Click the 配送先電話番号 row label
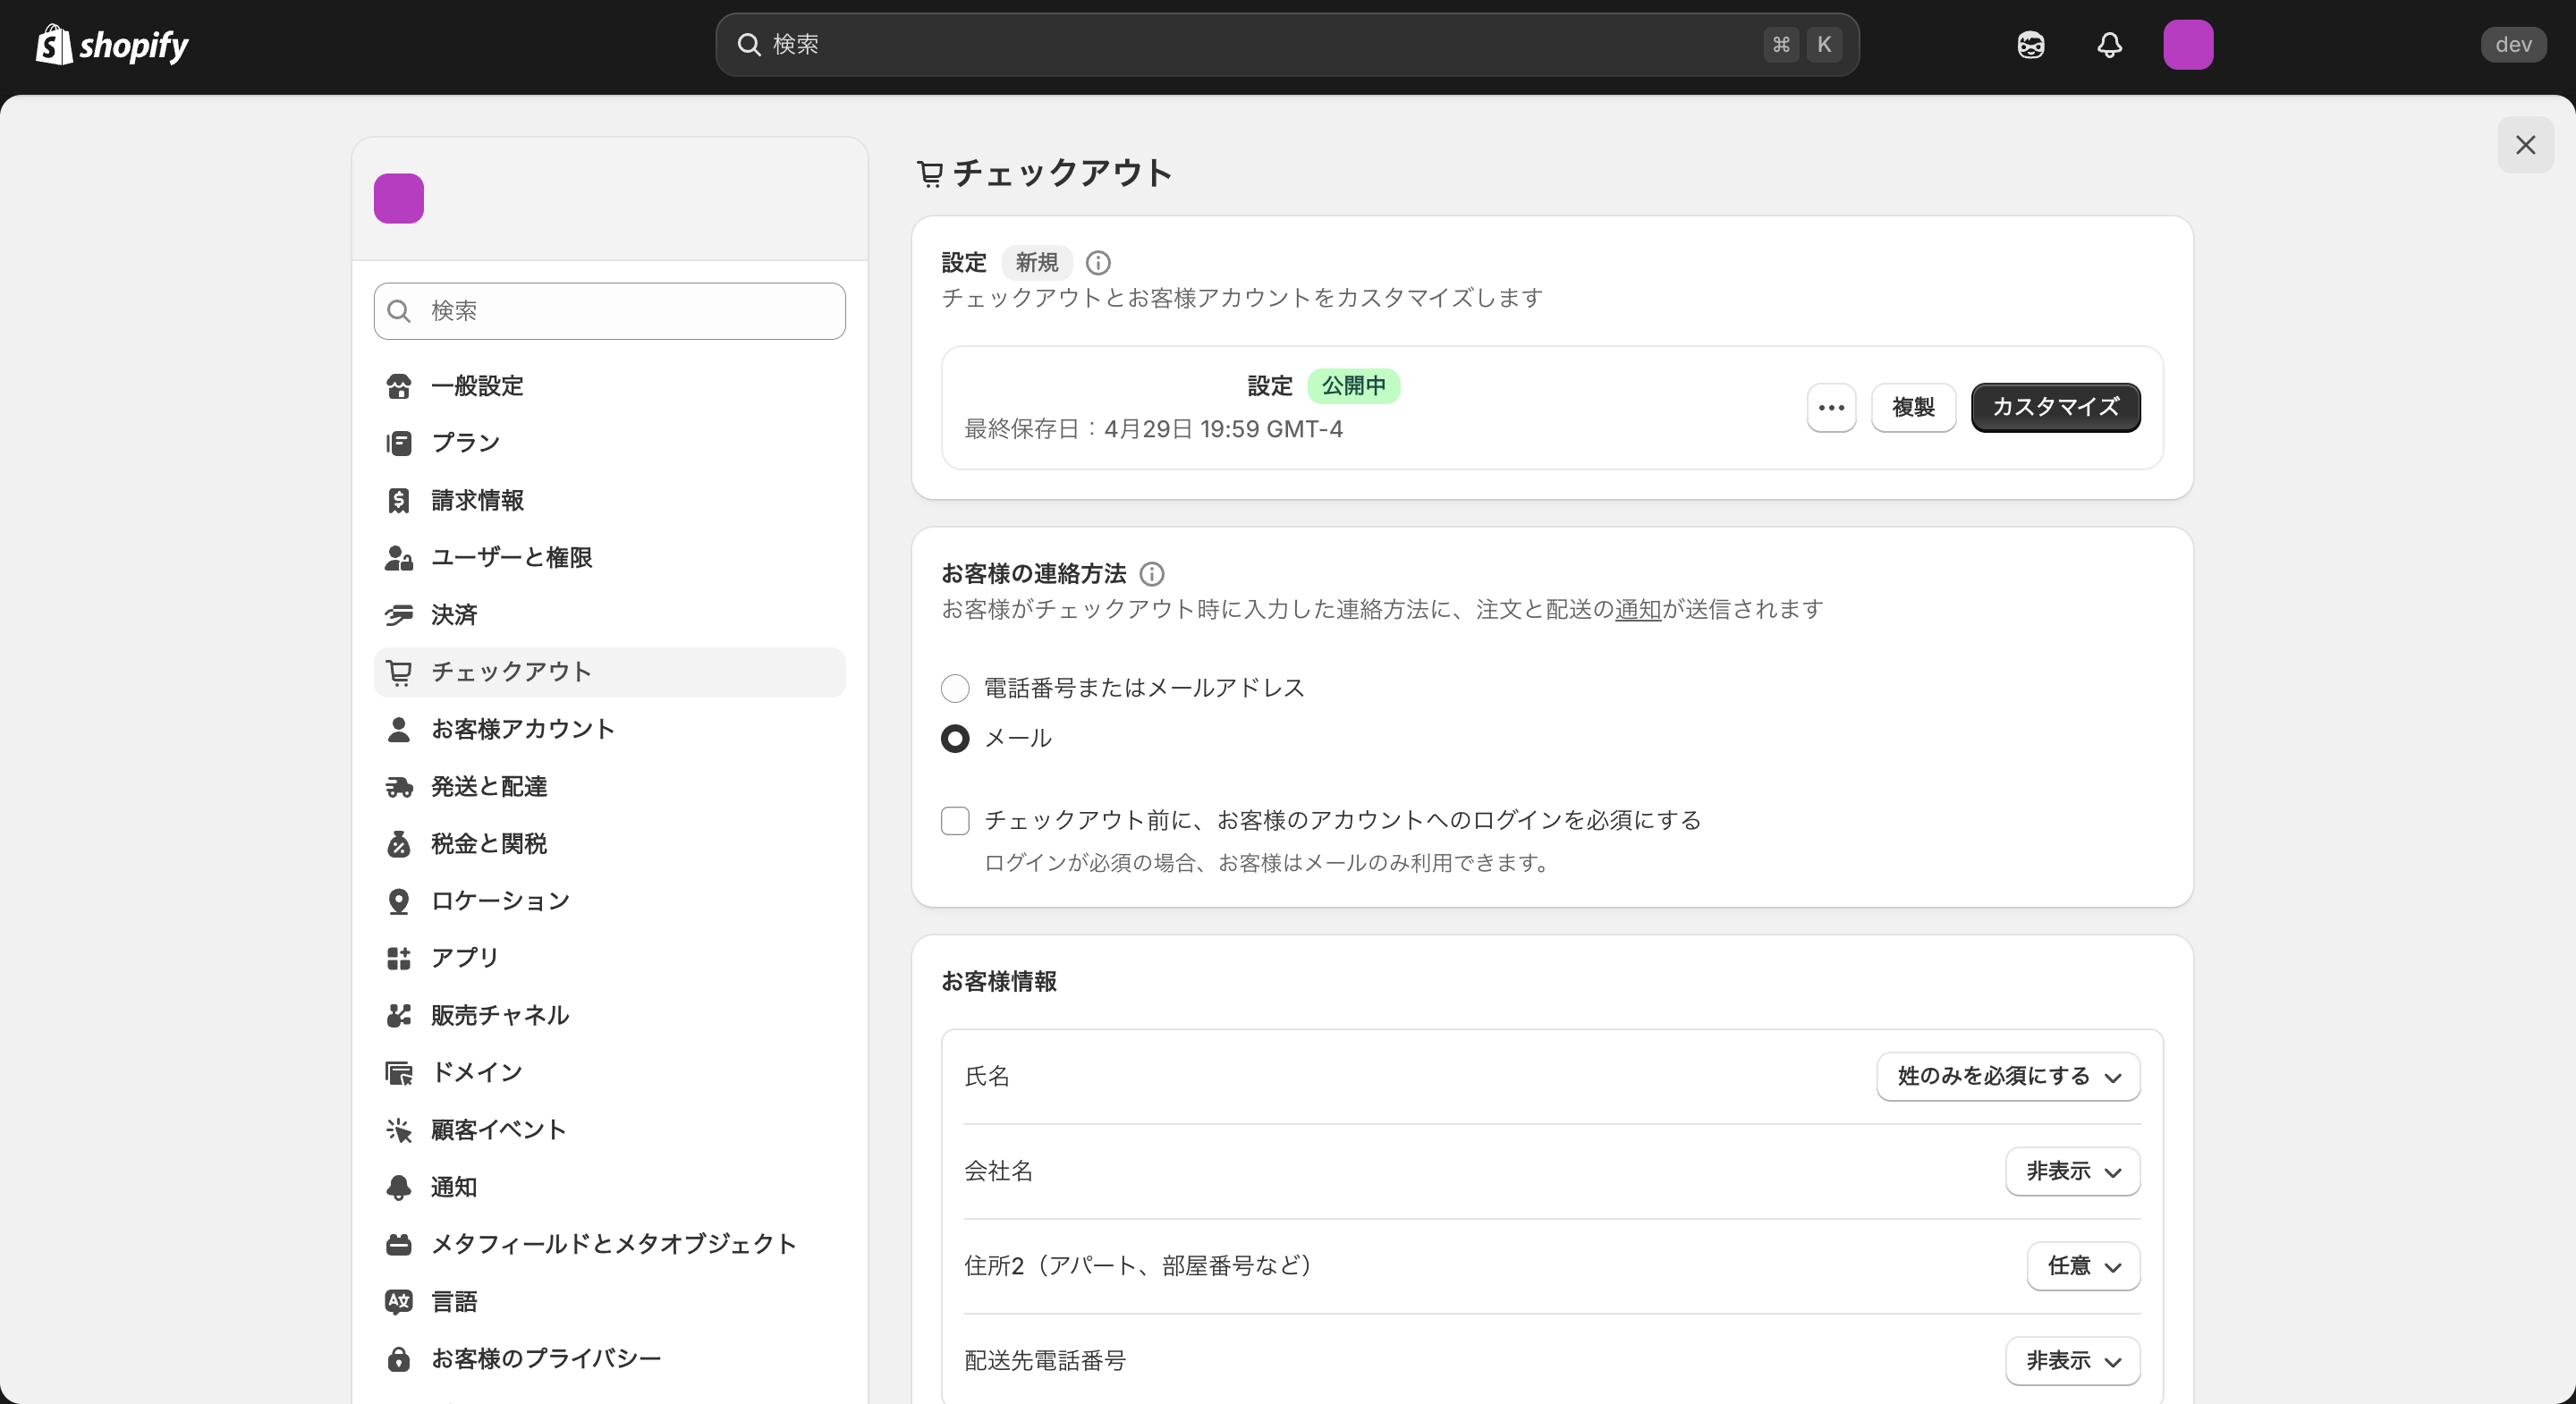The width and height of the screenshot is (2576, 1404). tap(1045, 1361)
